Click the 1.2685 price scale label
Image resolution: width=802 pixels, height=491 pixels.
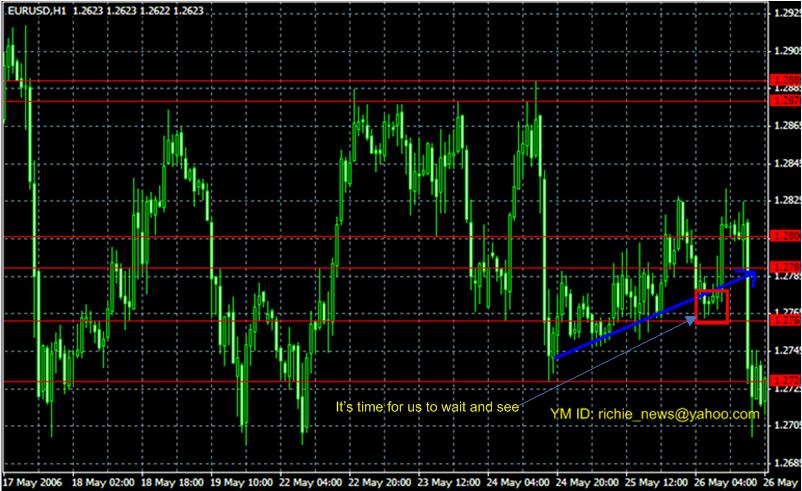pos(787,463)
